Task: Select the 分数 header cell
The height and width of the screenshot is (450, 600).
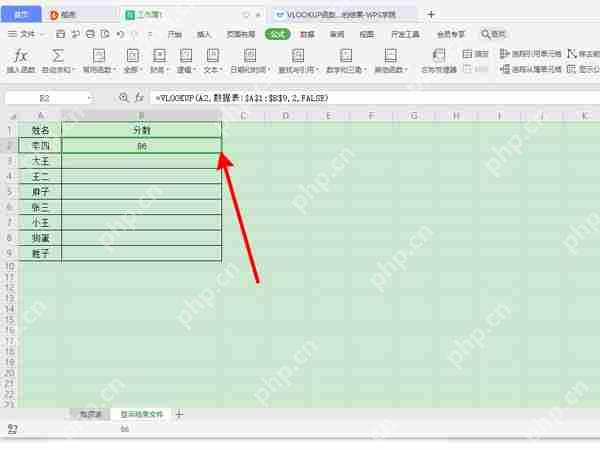Action: [x=142, y=130]
